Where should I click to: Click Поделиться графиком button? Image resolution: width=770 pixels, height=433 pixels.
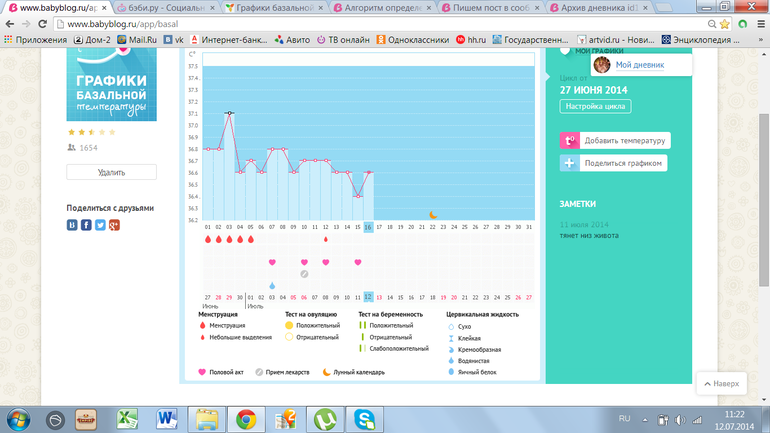click(623, 163)
